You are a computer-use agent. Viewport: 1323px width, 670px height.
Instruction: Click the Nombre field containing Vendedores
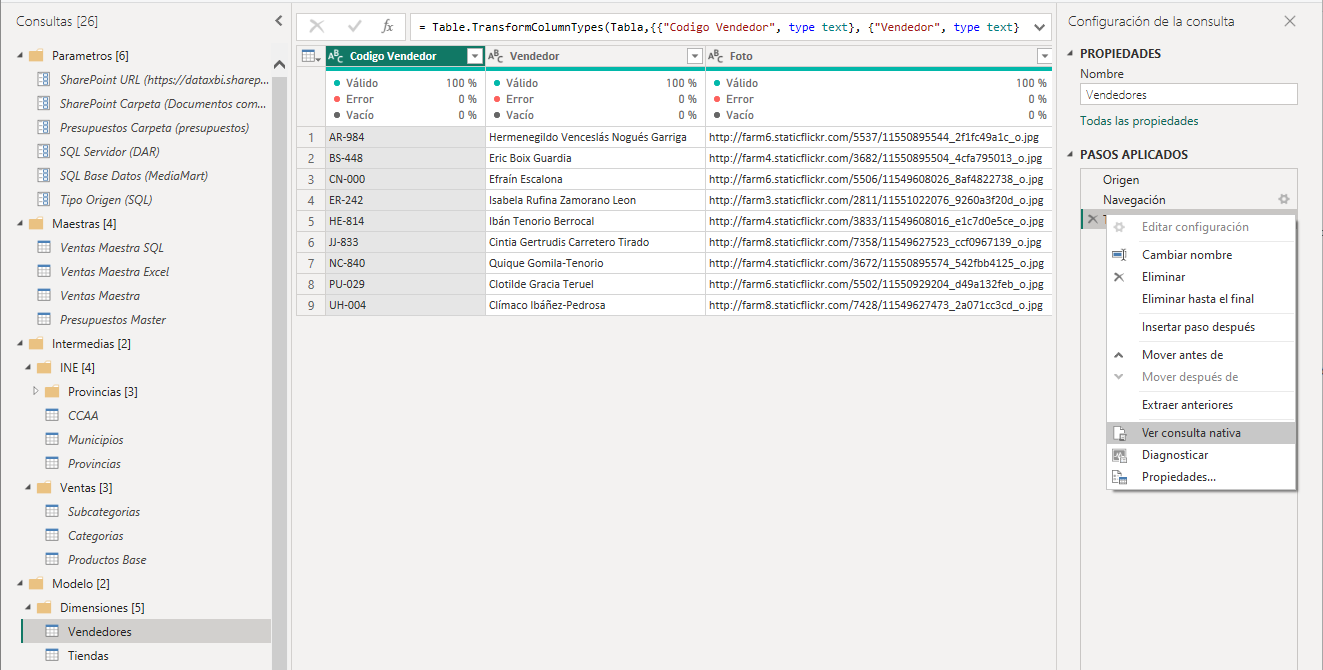point(1188,95)
